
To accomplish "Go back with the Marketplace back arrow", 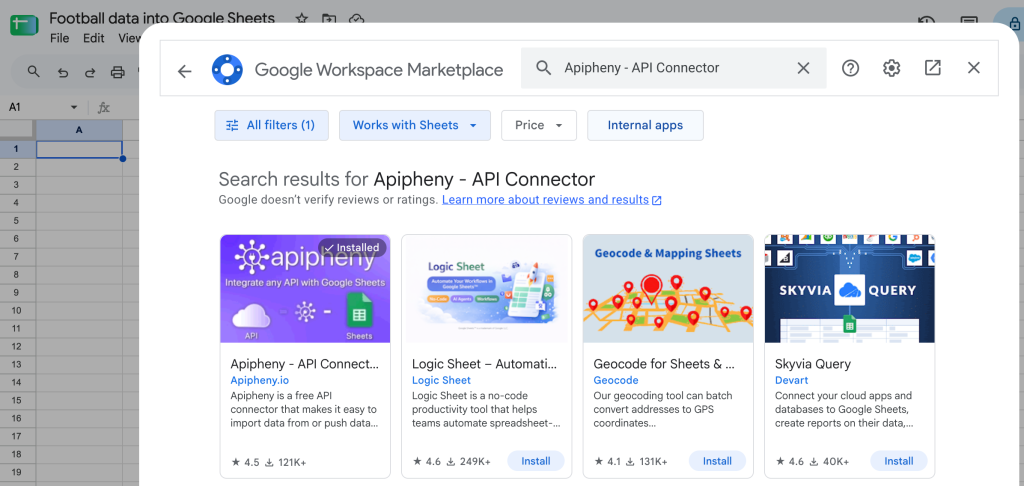I will (184, 71).
